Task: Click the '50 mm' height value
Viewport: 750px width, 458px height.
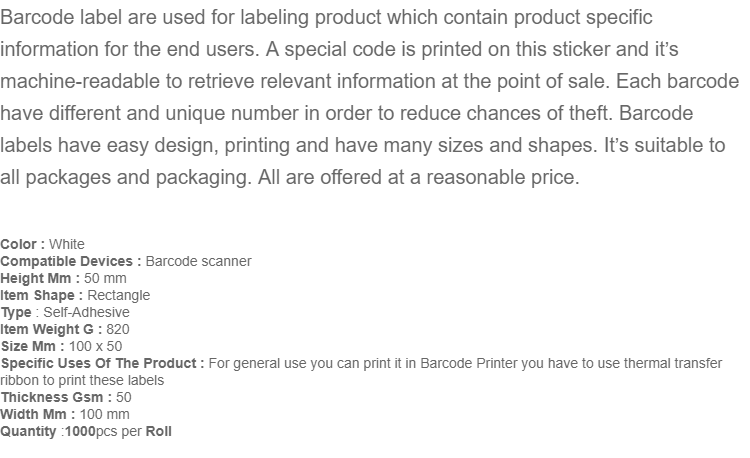Action: tap(105, 278)
